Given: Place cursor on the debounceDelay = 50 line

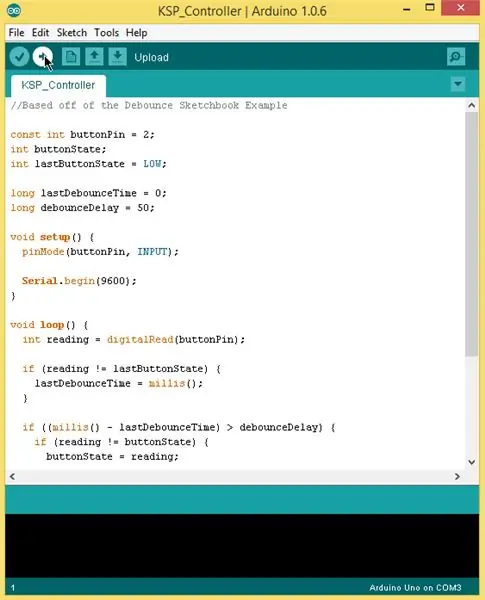Looking at the screenshot, I should point(82,208).
